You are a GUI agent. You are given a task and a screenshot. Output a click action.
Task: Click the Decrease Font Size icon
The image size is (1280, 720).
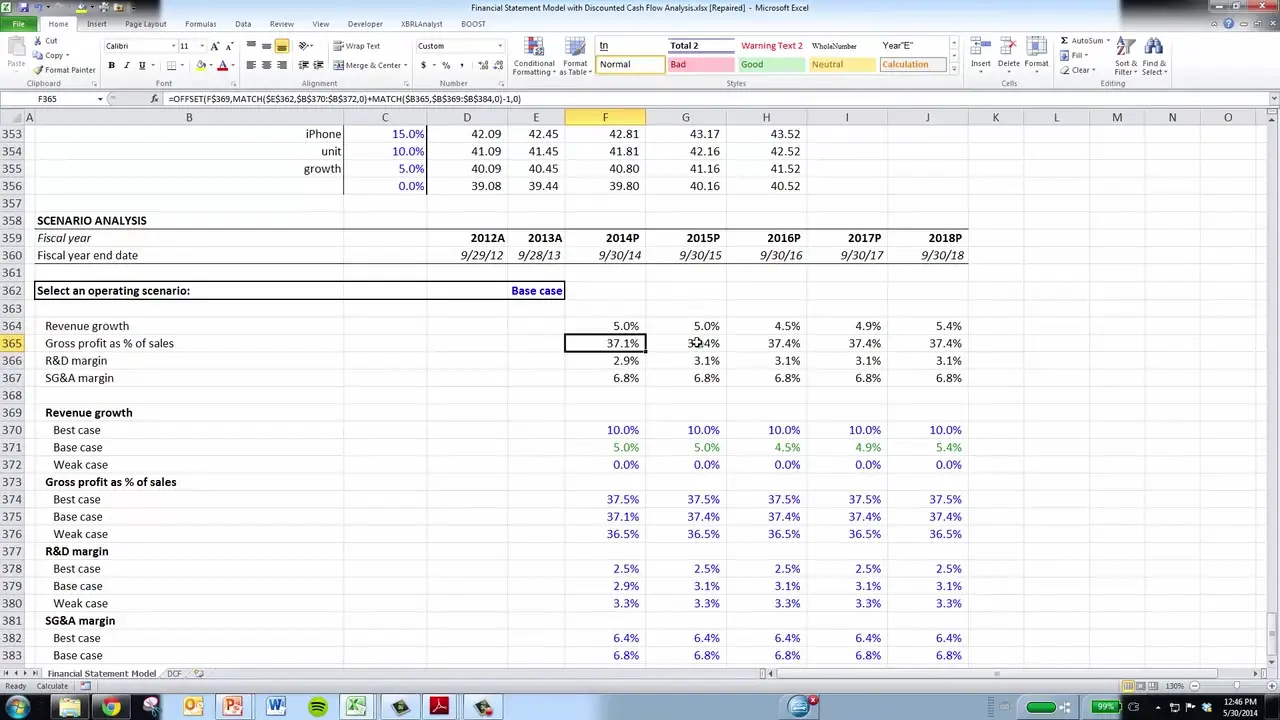(x=229, y=46)
